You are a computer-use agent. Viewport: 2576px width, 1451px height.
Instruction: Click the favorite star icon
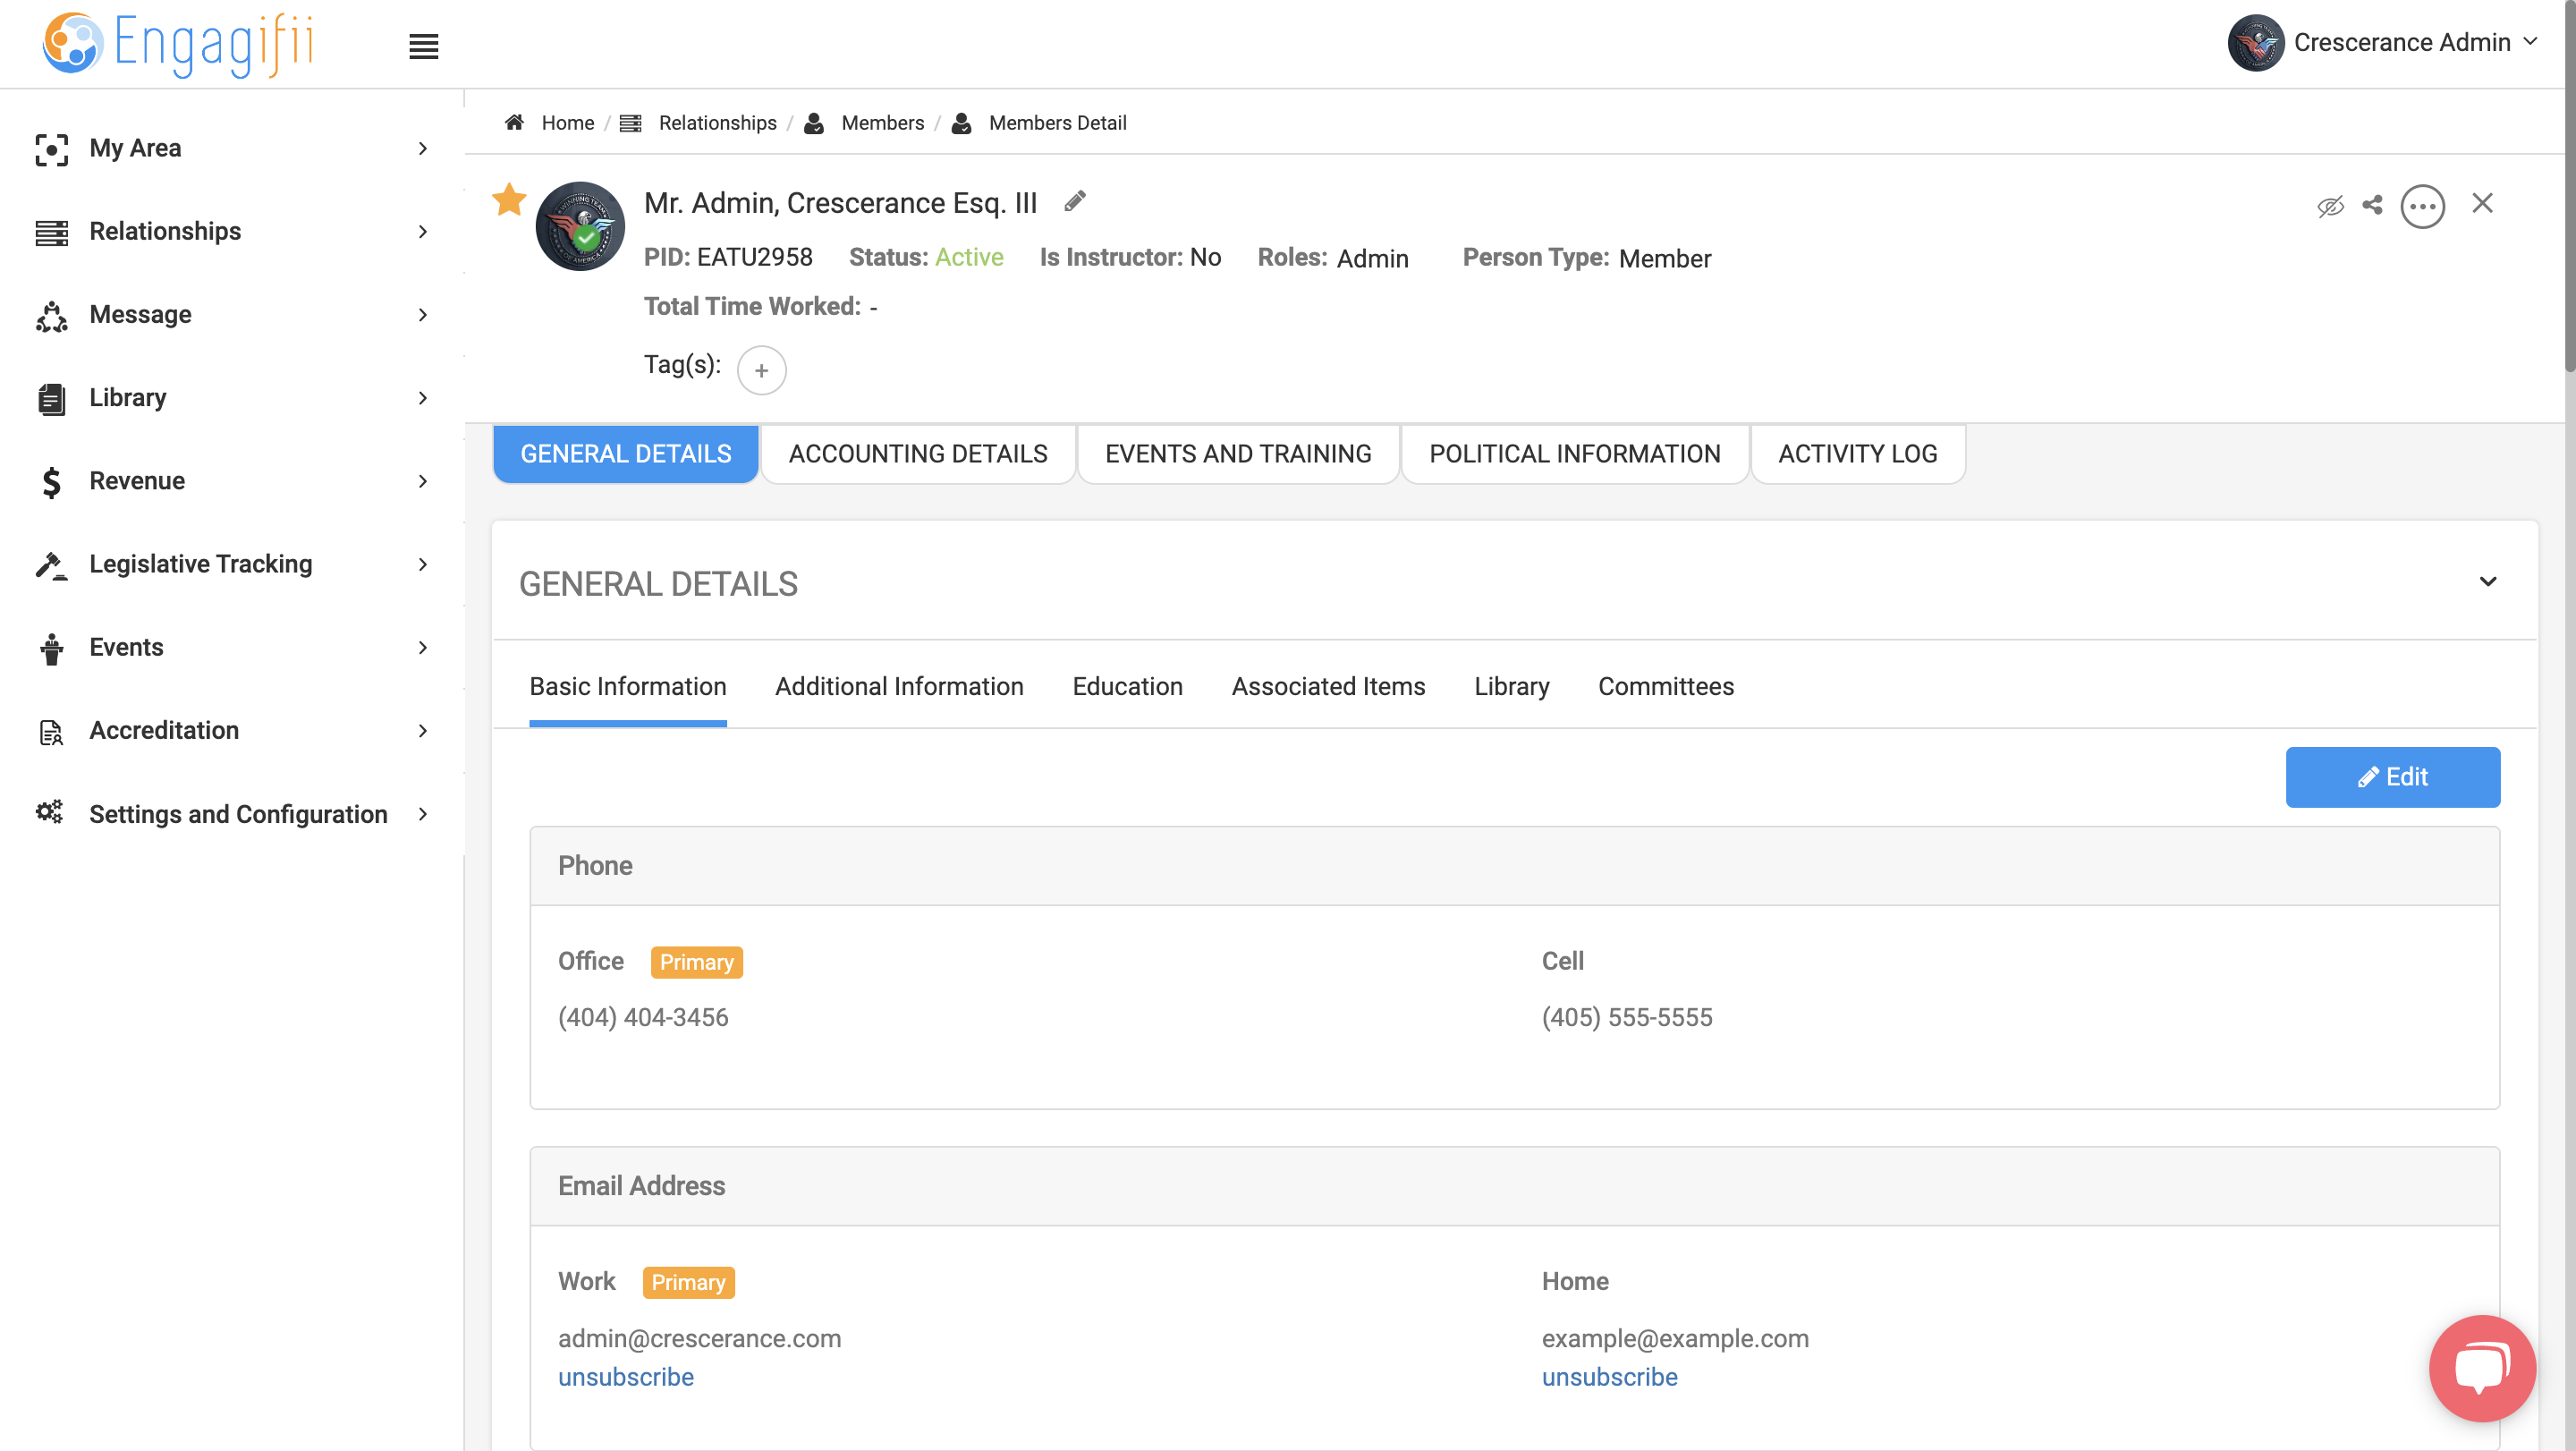(509, 199)
